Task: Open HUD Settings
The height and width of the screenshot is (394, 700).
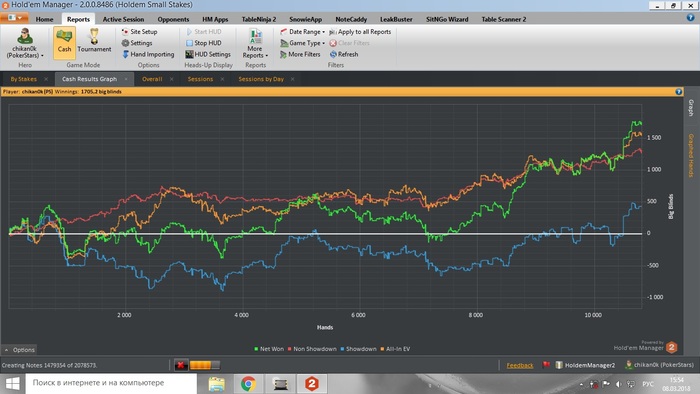Action: coord(208,54)
